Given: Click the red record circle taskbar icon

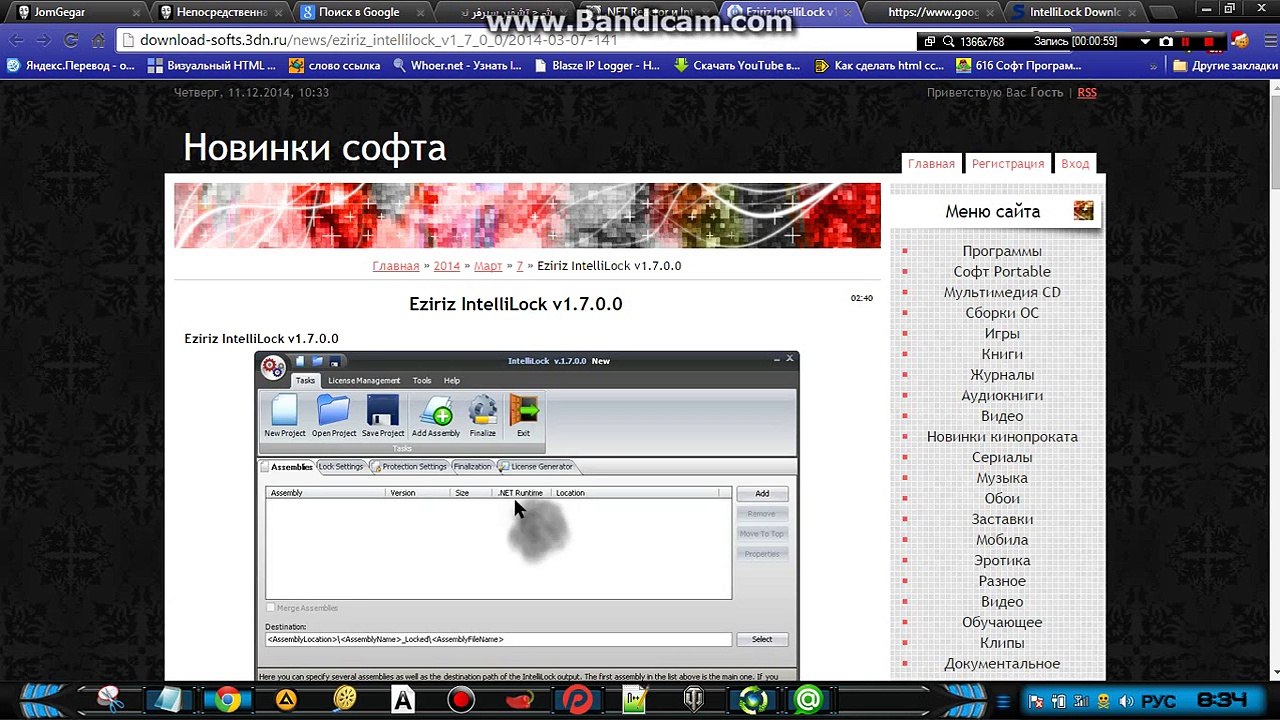Looking at the screenshot, I should coord(461,700).
